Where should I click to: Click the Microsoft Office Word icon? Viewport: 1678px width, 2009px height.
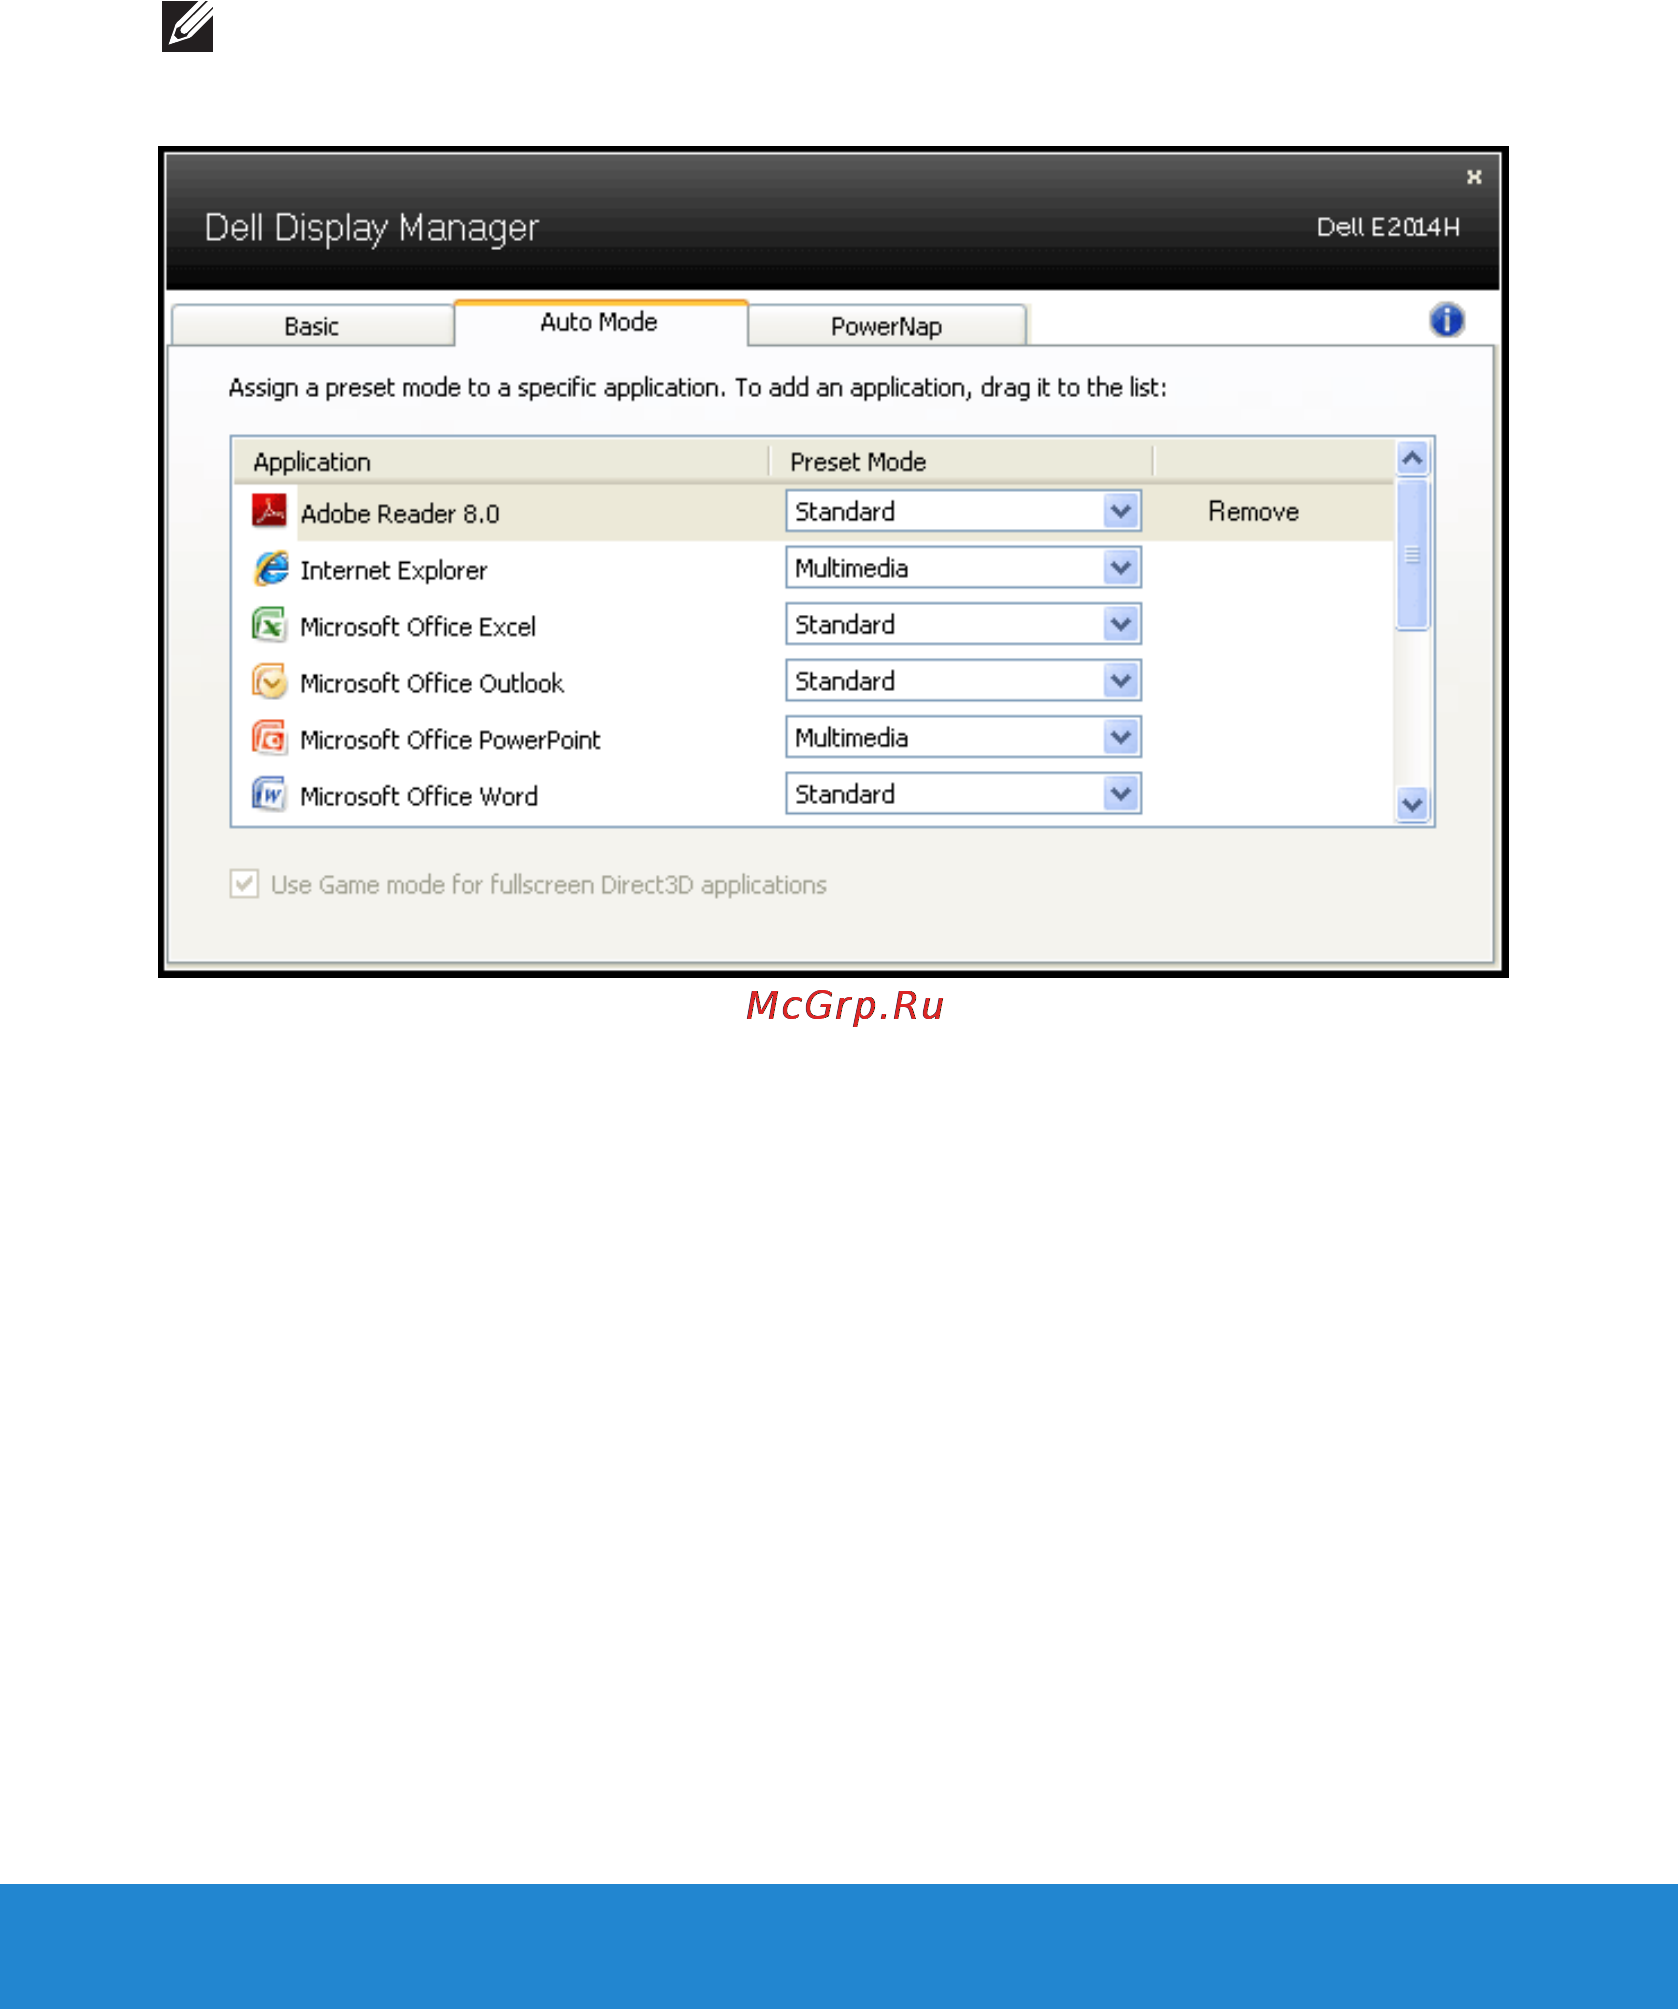click(x=269, y=794)
